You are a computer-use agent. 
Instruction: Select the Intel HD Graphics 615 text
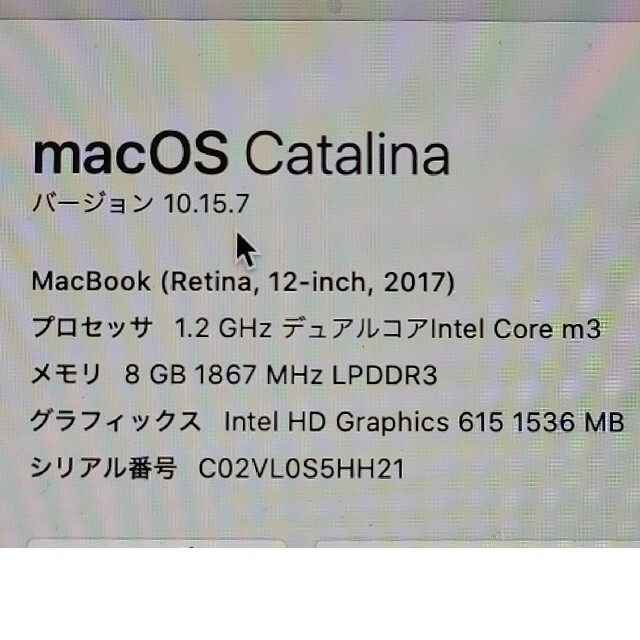(363, 422)
